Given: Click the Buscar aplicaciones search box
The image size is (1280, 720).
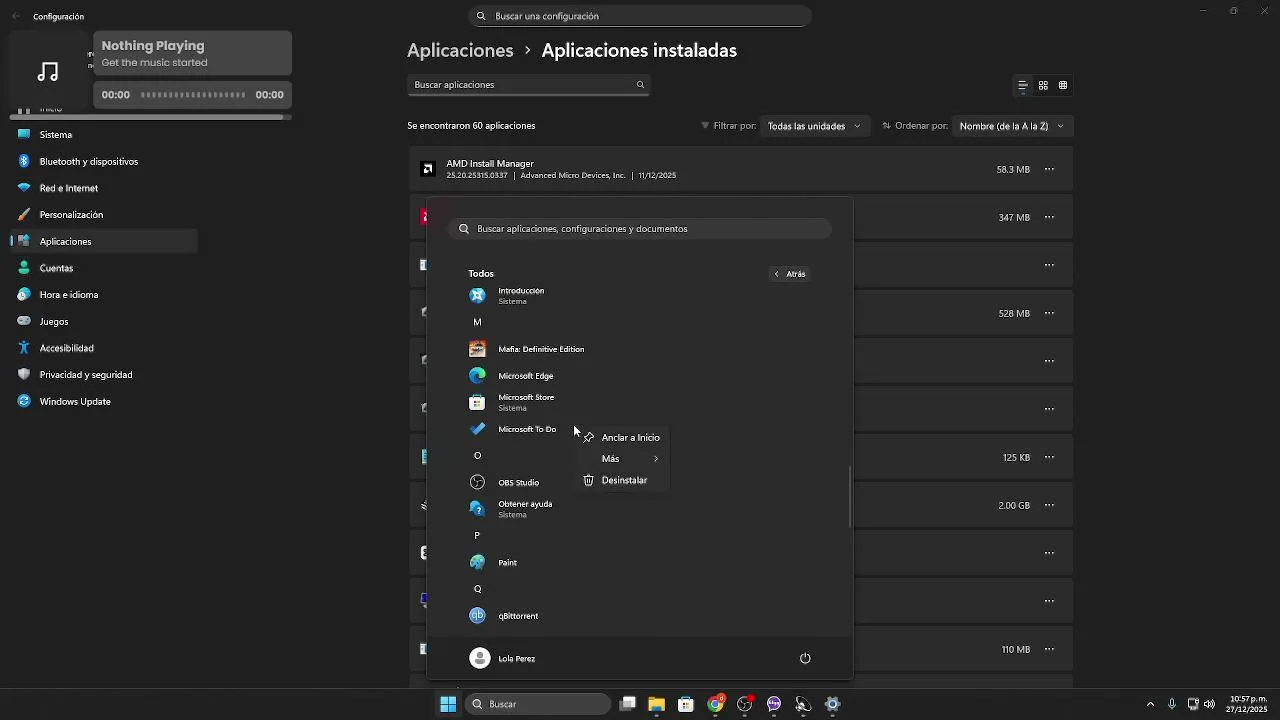Looking at the screenshot, I should click(529, 85).
